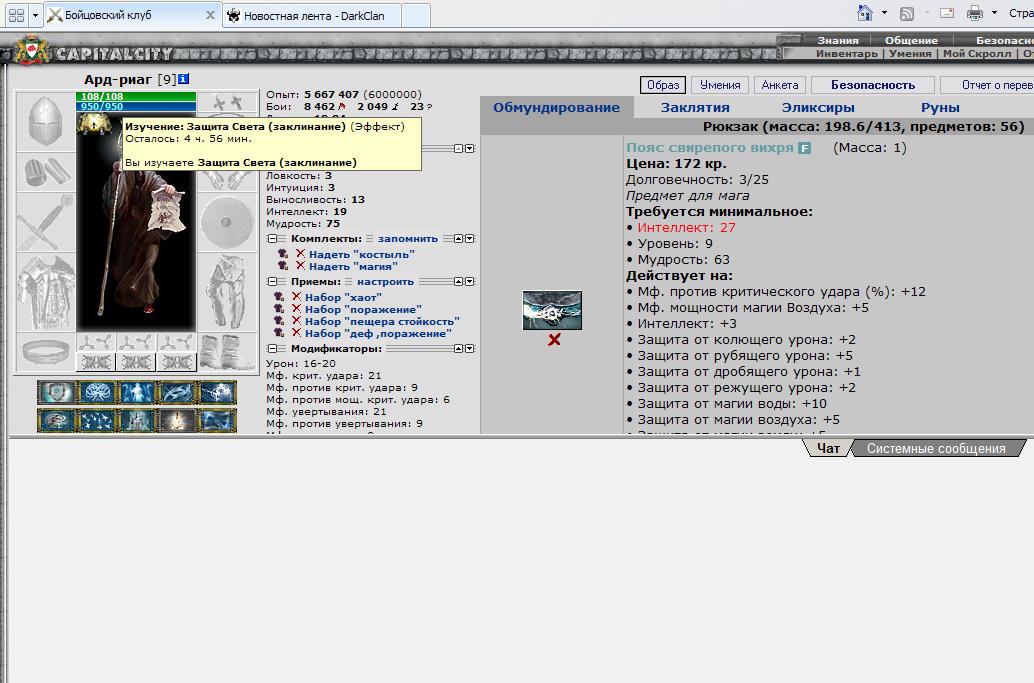This screenshot has width=1034, height=683.
Task: Select the bracers equipment slot
Action: click(x=46, y=172)
